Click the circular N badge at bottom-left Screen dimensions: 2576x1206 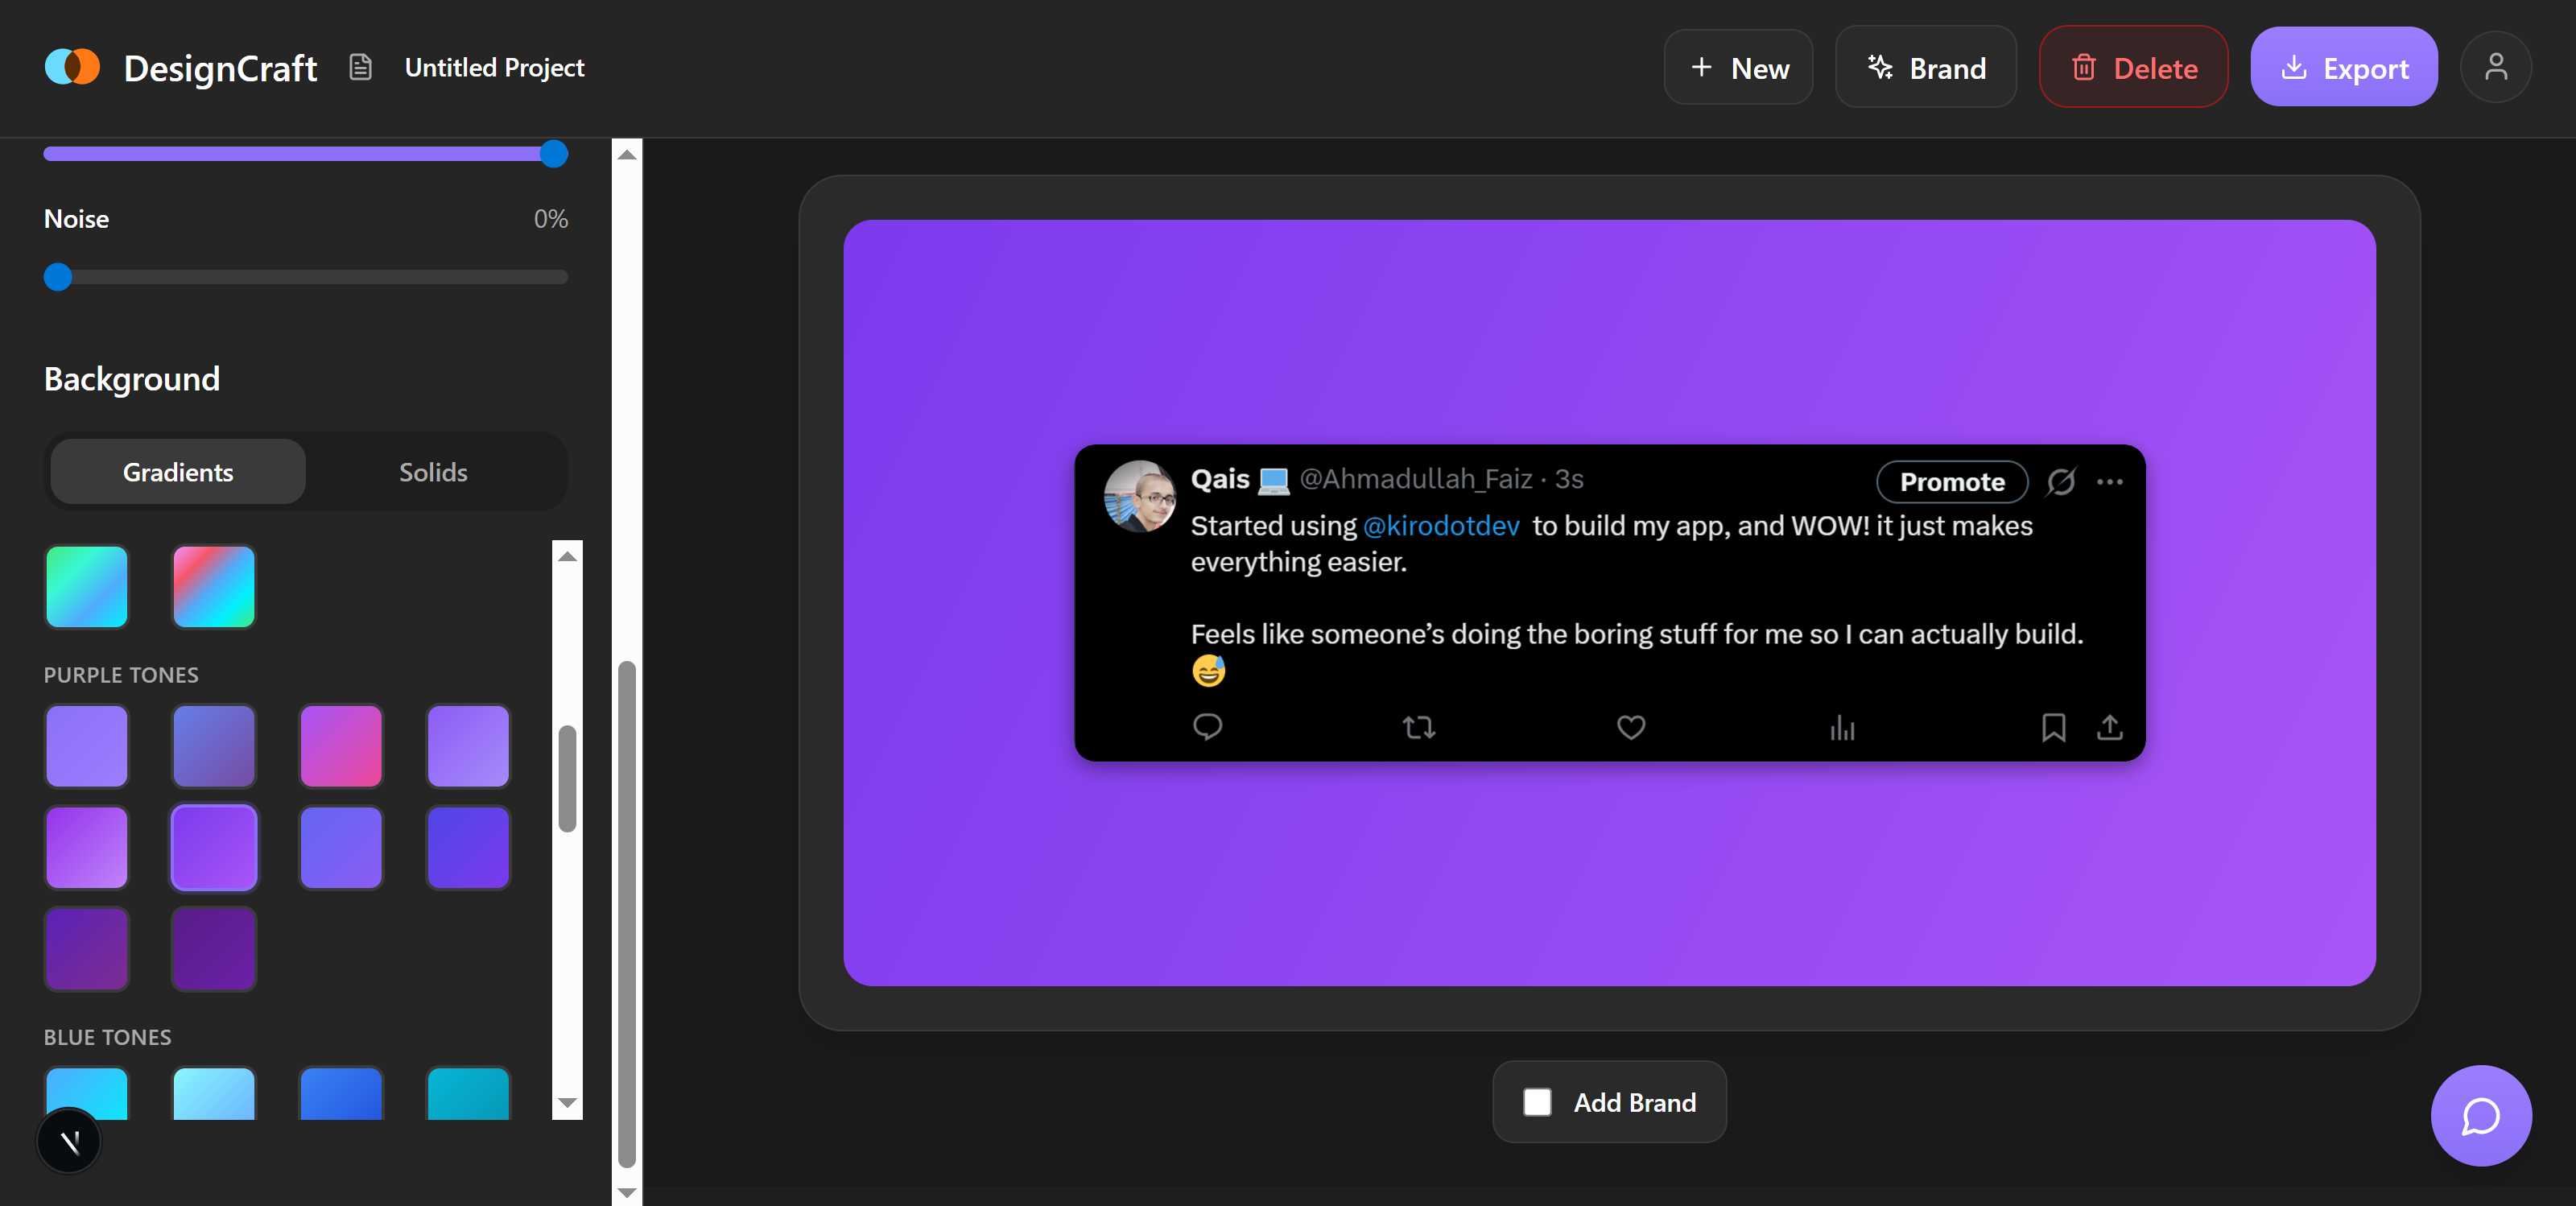(x=69, y=1141)
